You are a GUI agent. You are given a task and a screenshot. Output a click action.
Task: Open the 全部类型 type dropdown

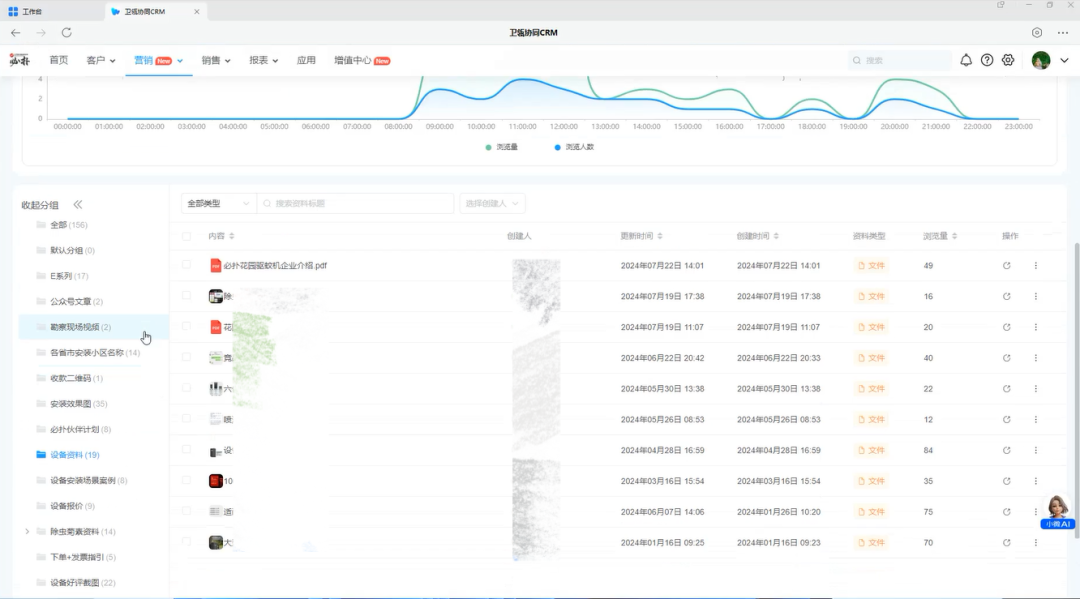(x=218, y=203)
